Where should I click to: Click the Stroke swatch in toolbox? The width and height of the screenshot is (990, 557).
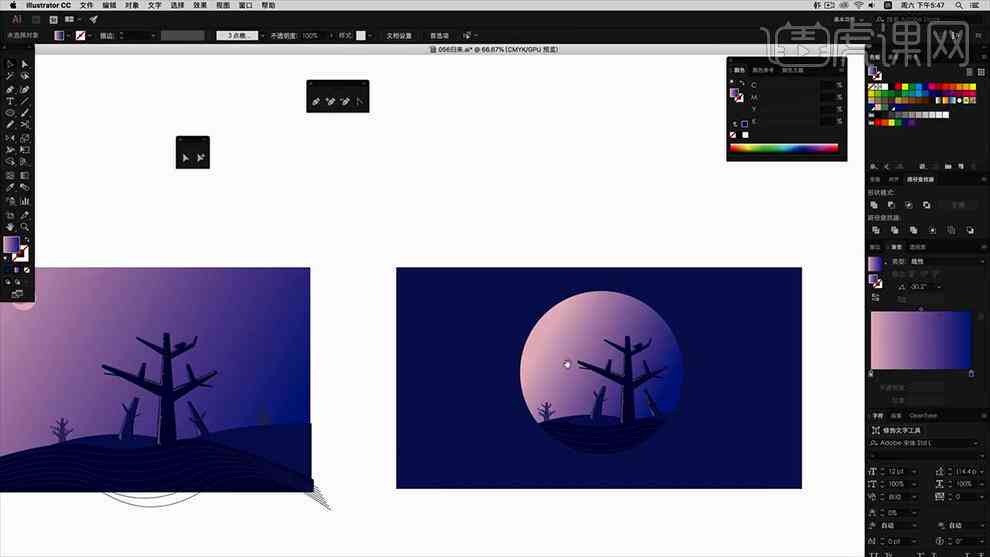22,254
